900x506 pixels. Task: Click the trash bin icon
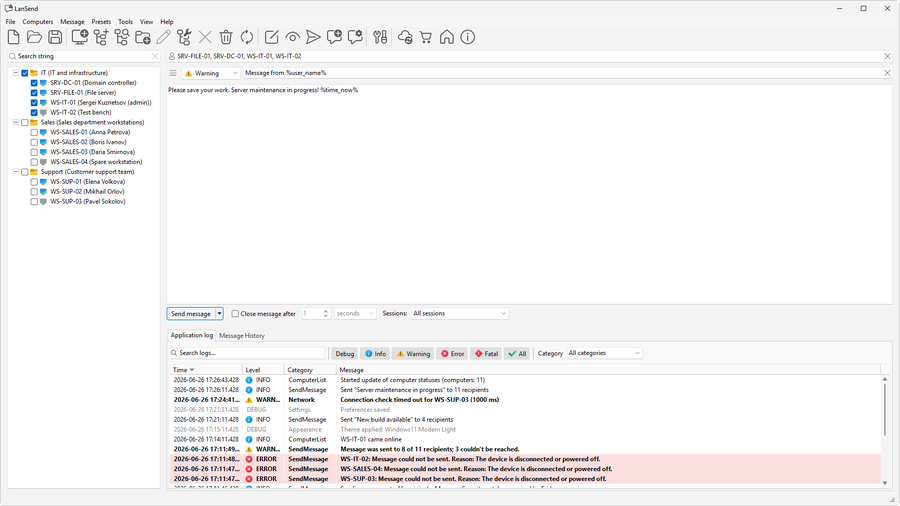(226, 37)
